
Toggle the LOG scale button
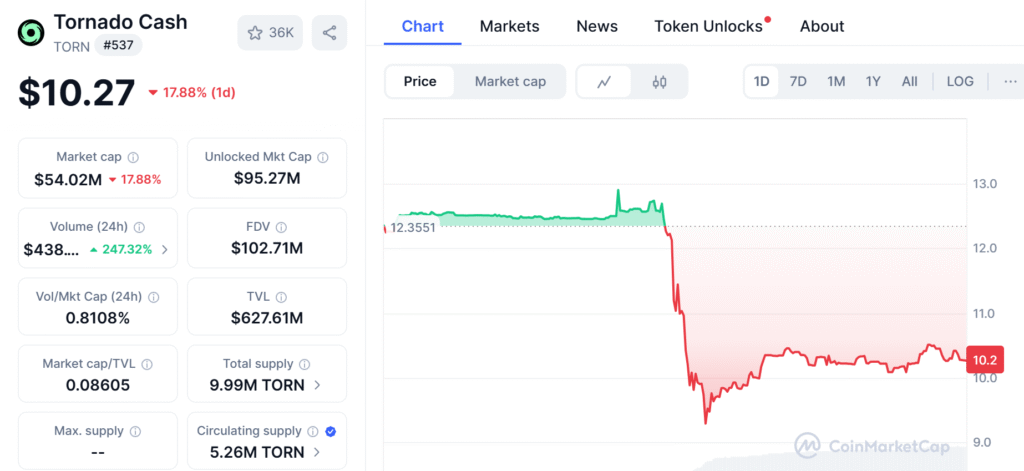coord(960,82)
